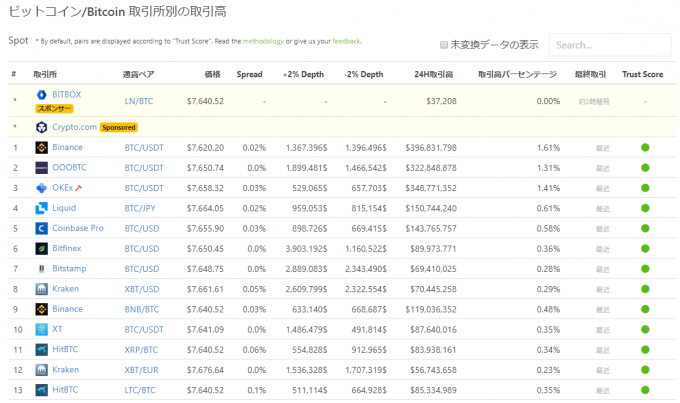
Task: Open the Coinbase Pro exchange link
Action: pyautogui.click(x=78, y=228)
